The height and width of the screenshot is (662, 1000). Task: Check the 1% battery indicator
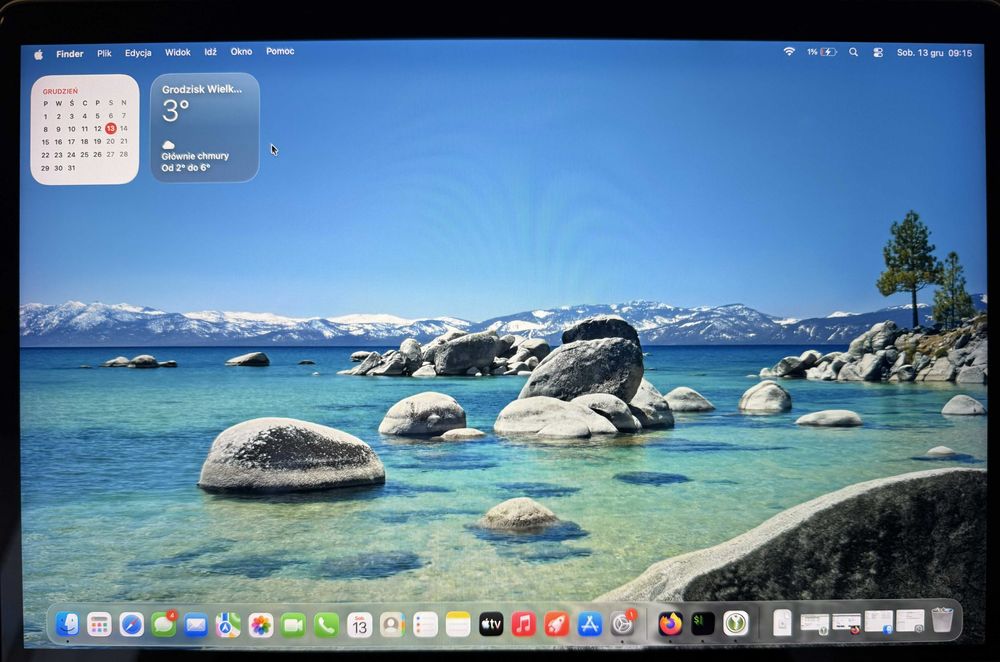coord(821,52)
